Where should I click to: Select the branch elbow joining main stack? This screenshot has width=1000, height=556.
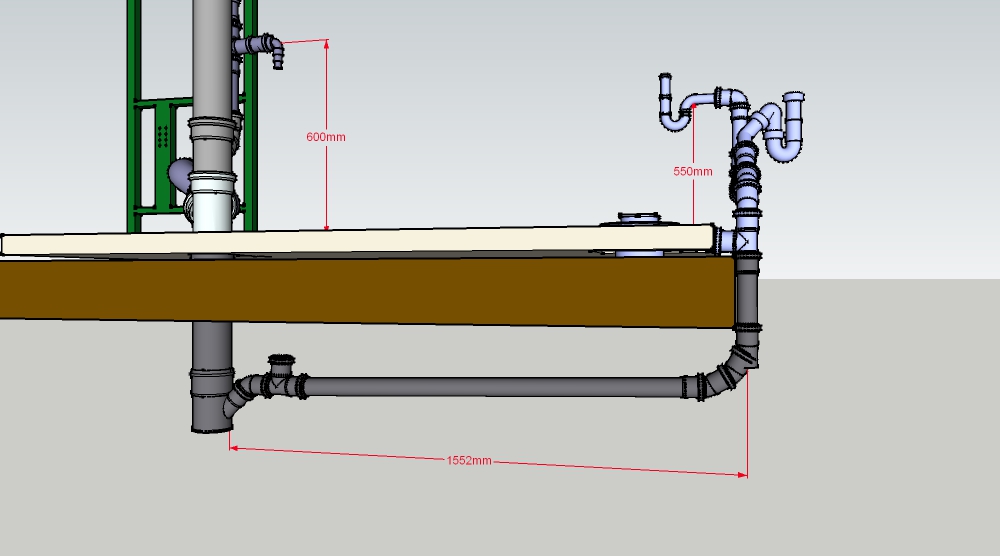241,395
